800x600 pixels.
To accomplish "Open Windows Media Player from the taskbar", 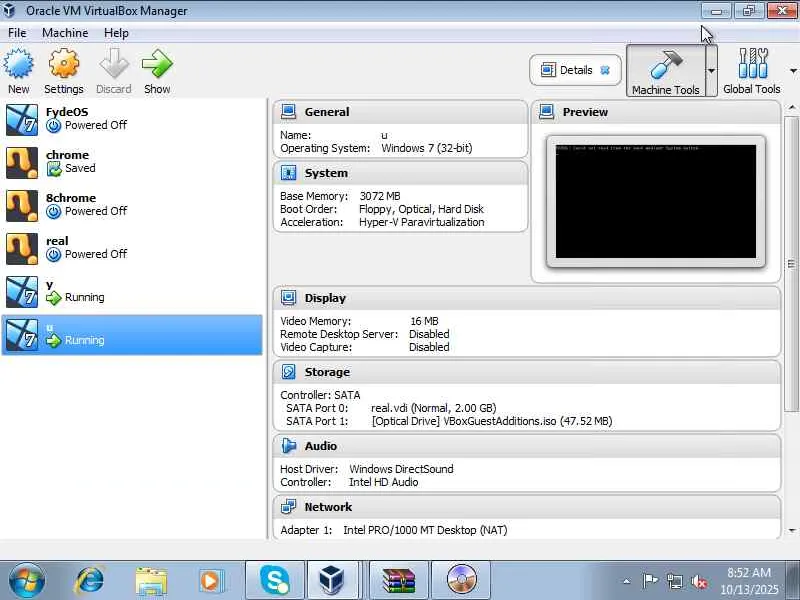I will click(211, 581).
